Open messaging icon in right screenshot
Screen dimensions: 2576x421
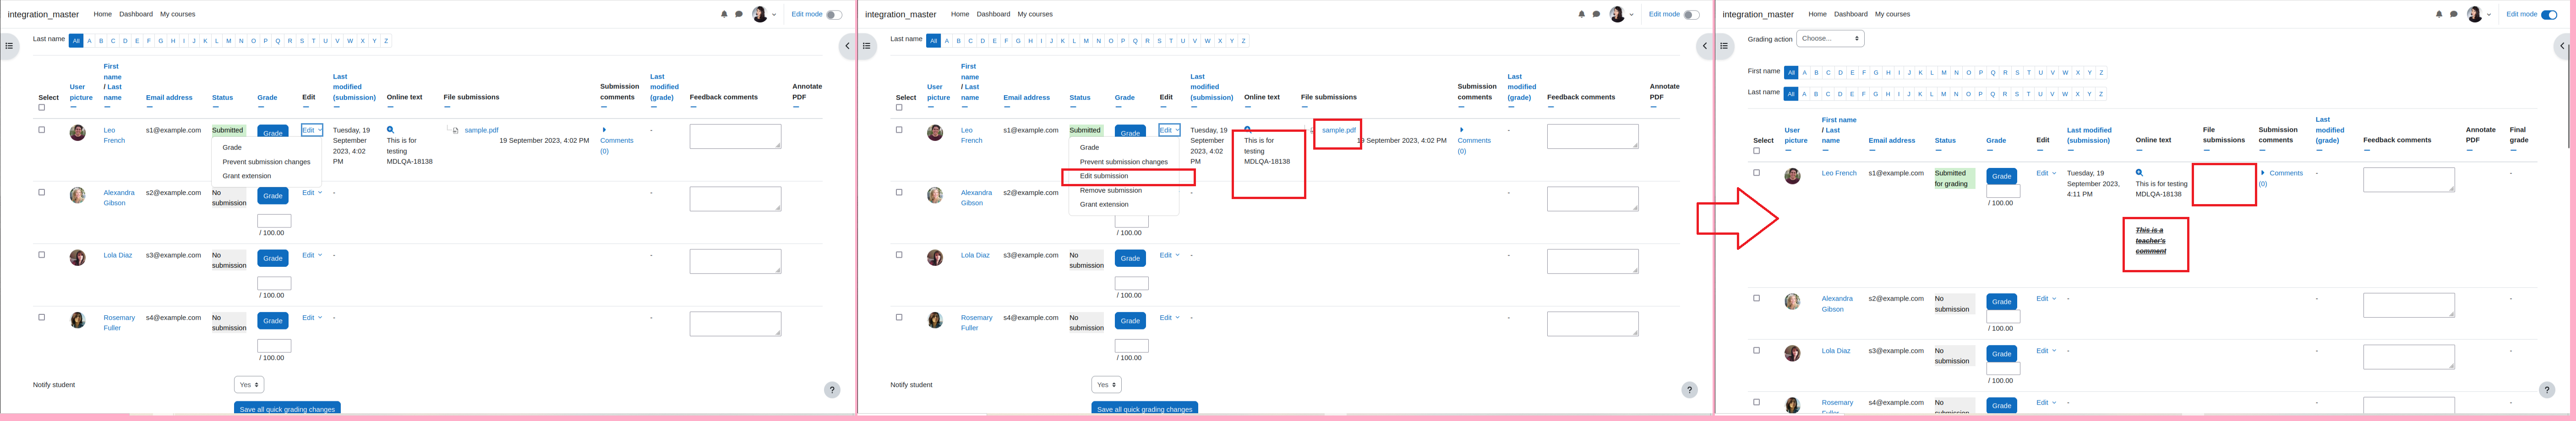click(2454, 14)
